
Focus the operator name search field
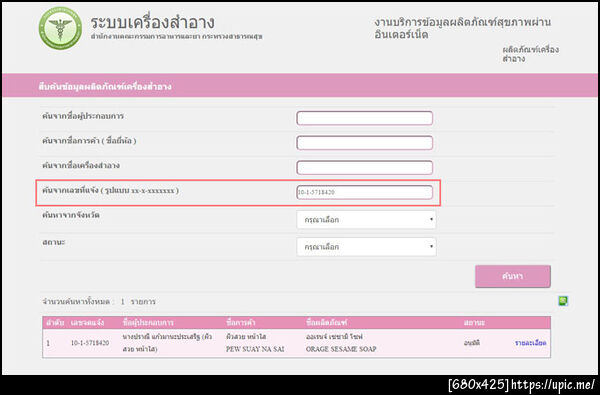tap(364, 118)
